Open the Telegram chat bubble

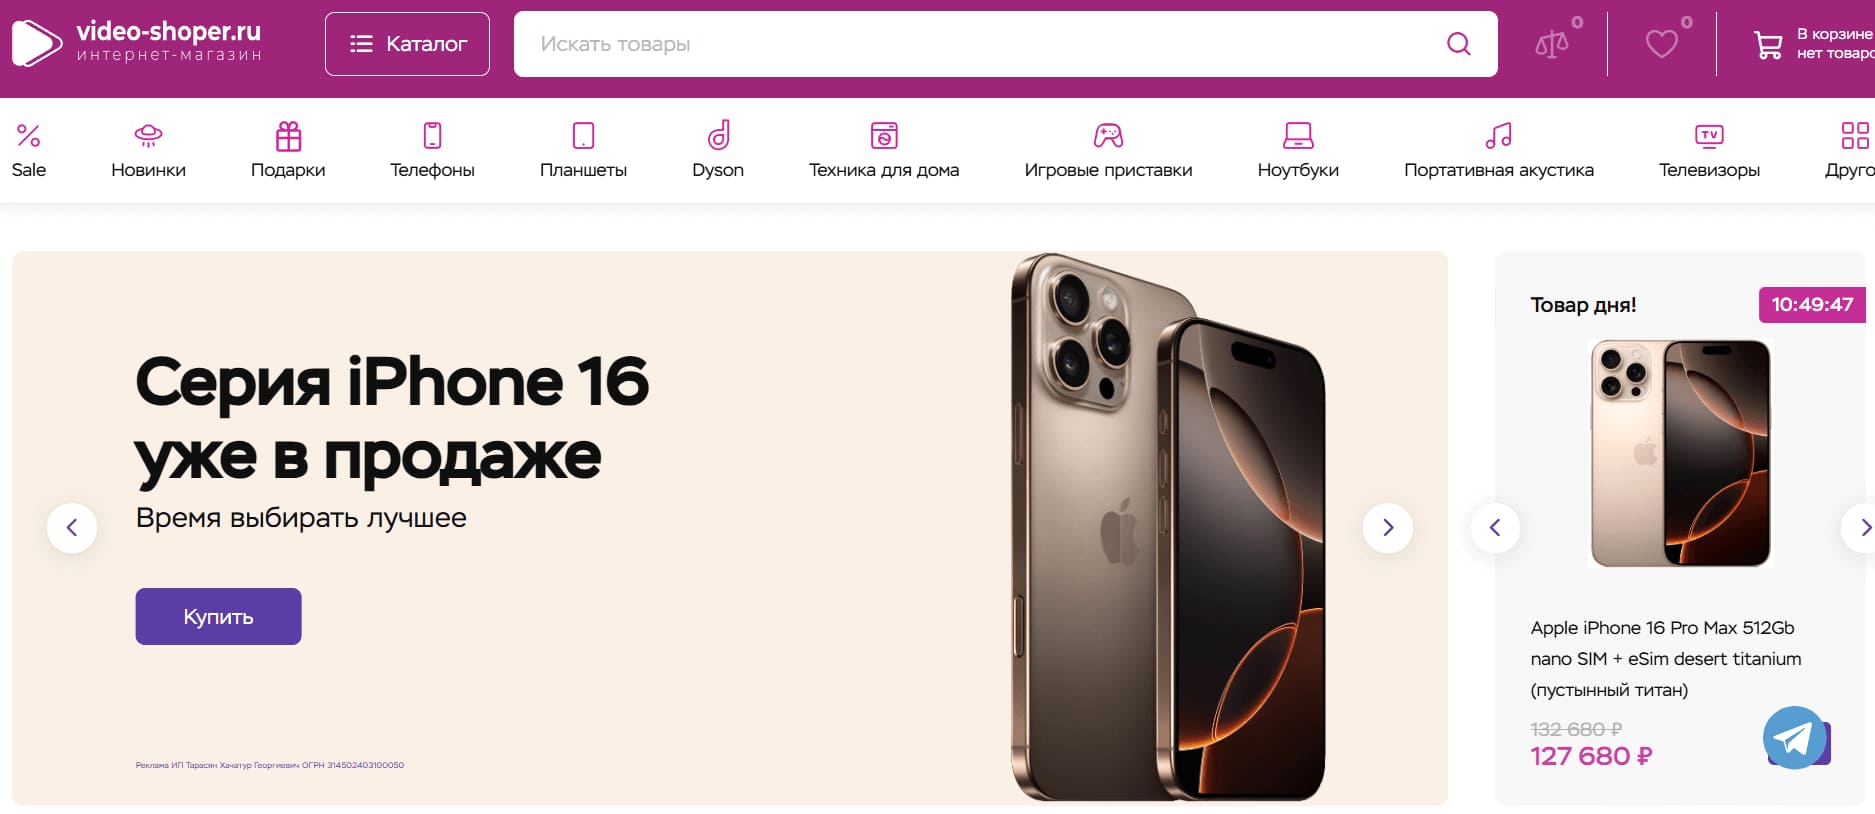[1794, 738]
